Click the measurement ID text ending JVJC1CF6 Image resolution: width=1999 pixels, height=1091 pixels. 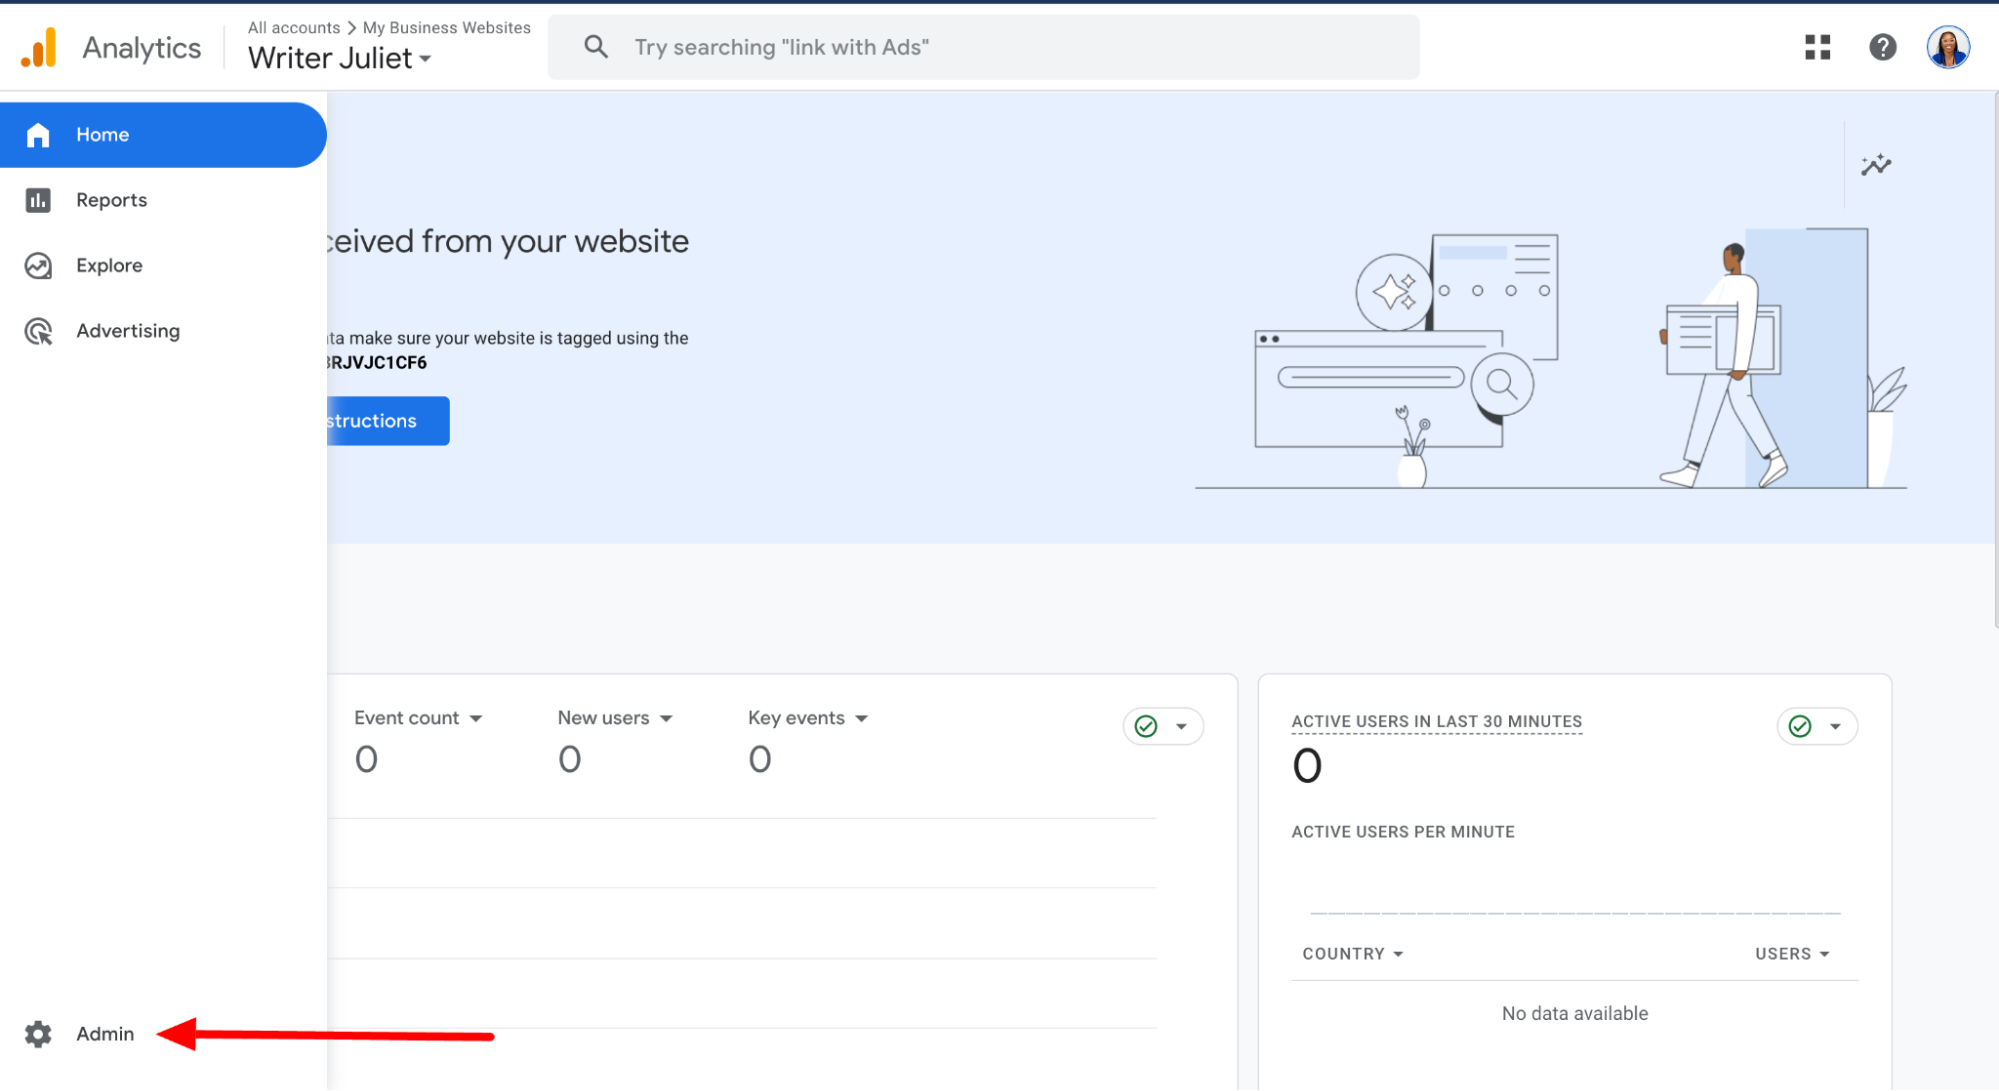click(x=377, y=363)
